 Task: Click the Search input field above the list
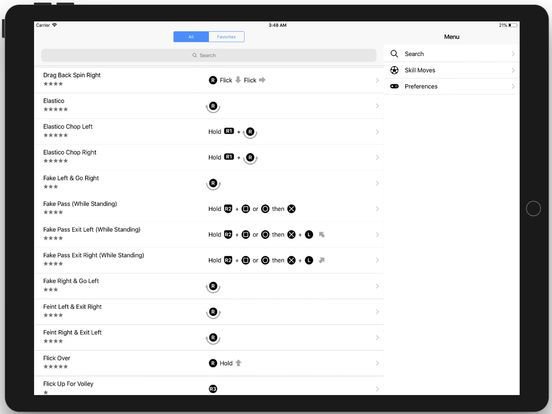[x=209, y=55]
